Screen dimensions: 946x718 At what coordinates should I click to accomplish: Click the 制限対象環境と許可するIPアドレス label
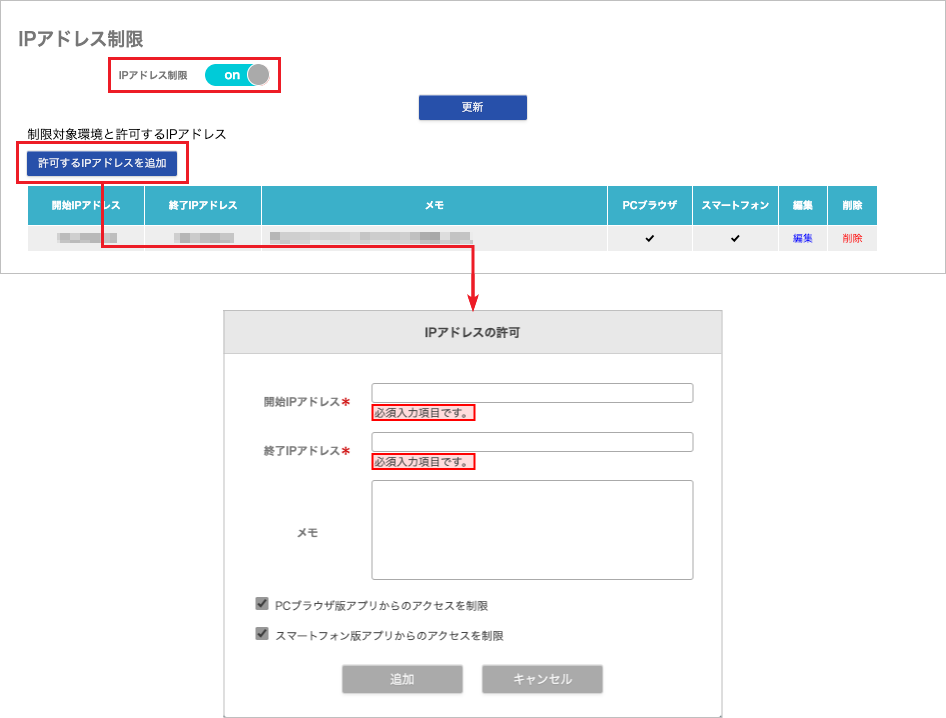[127, 134]
